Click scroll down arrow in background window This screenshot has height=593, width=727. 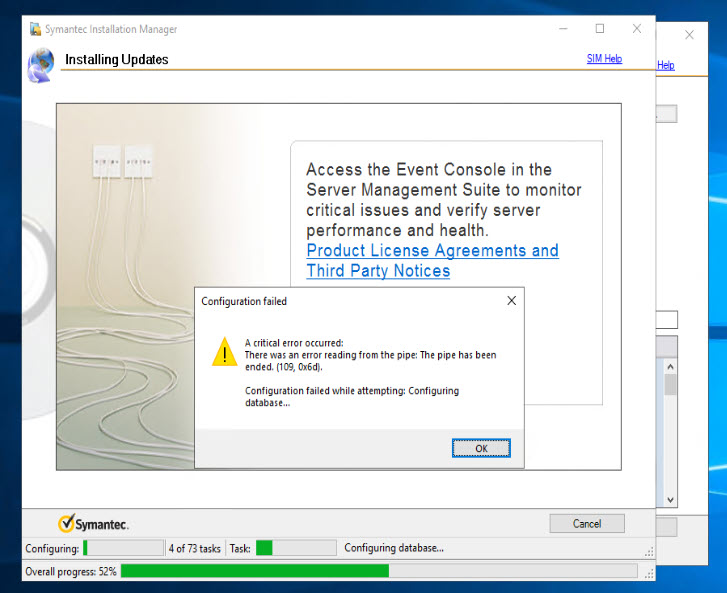pos(670,499)
